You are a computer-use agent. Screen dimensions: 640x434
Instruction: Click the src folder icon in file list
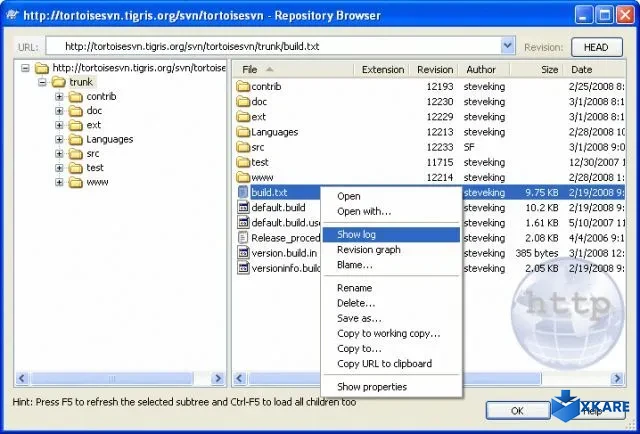[243, 147]
